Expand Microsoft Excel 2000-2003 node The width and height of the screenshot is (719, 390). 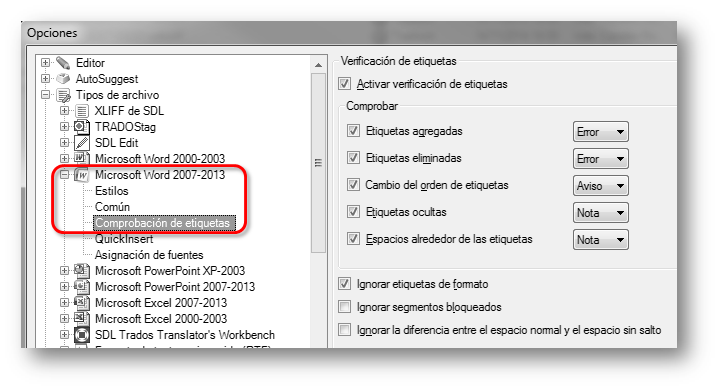64,319
